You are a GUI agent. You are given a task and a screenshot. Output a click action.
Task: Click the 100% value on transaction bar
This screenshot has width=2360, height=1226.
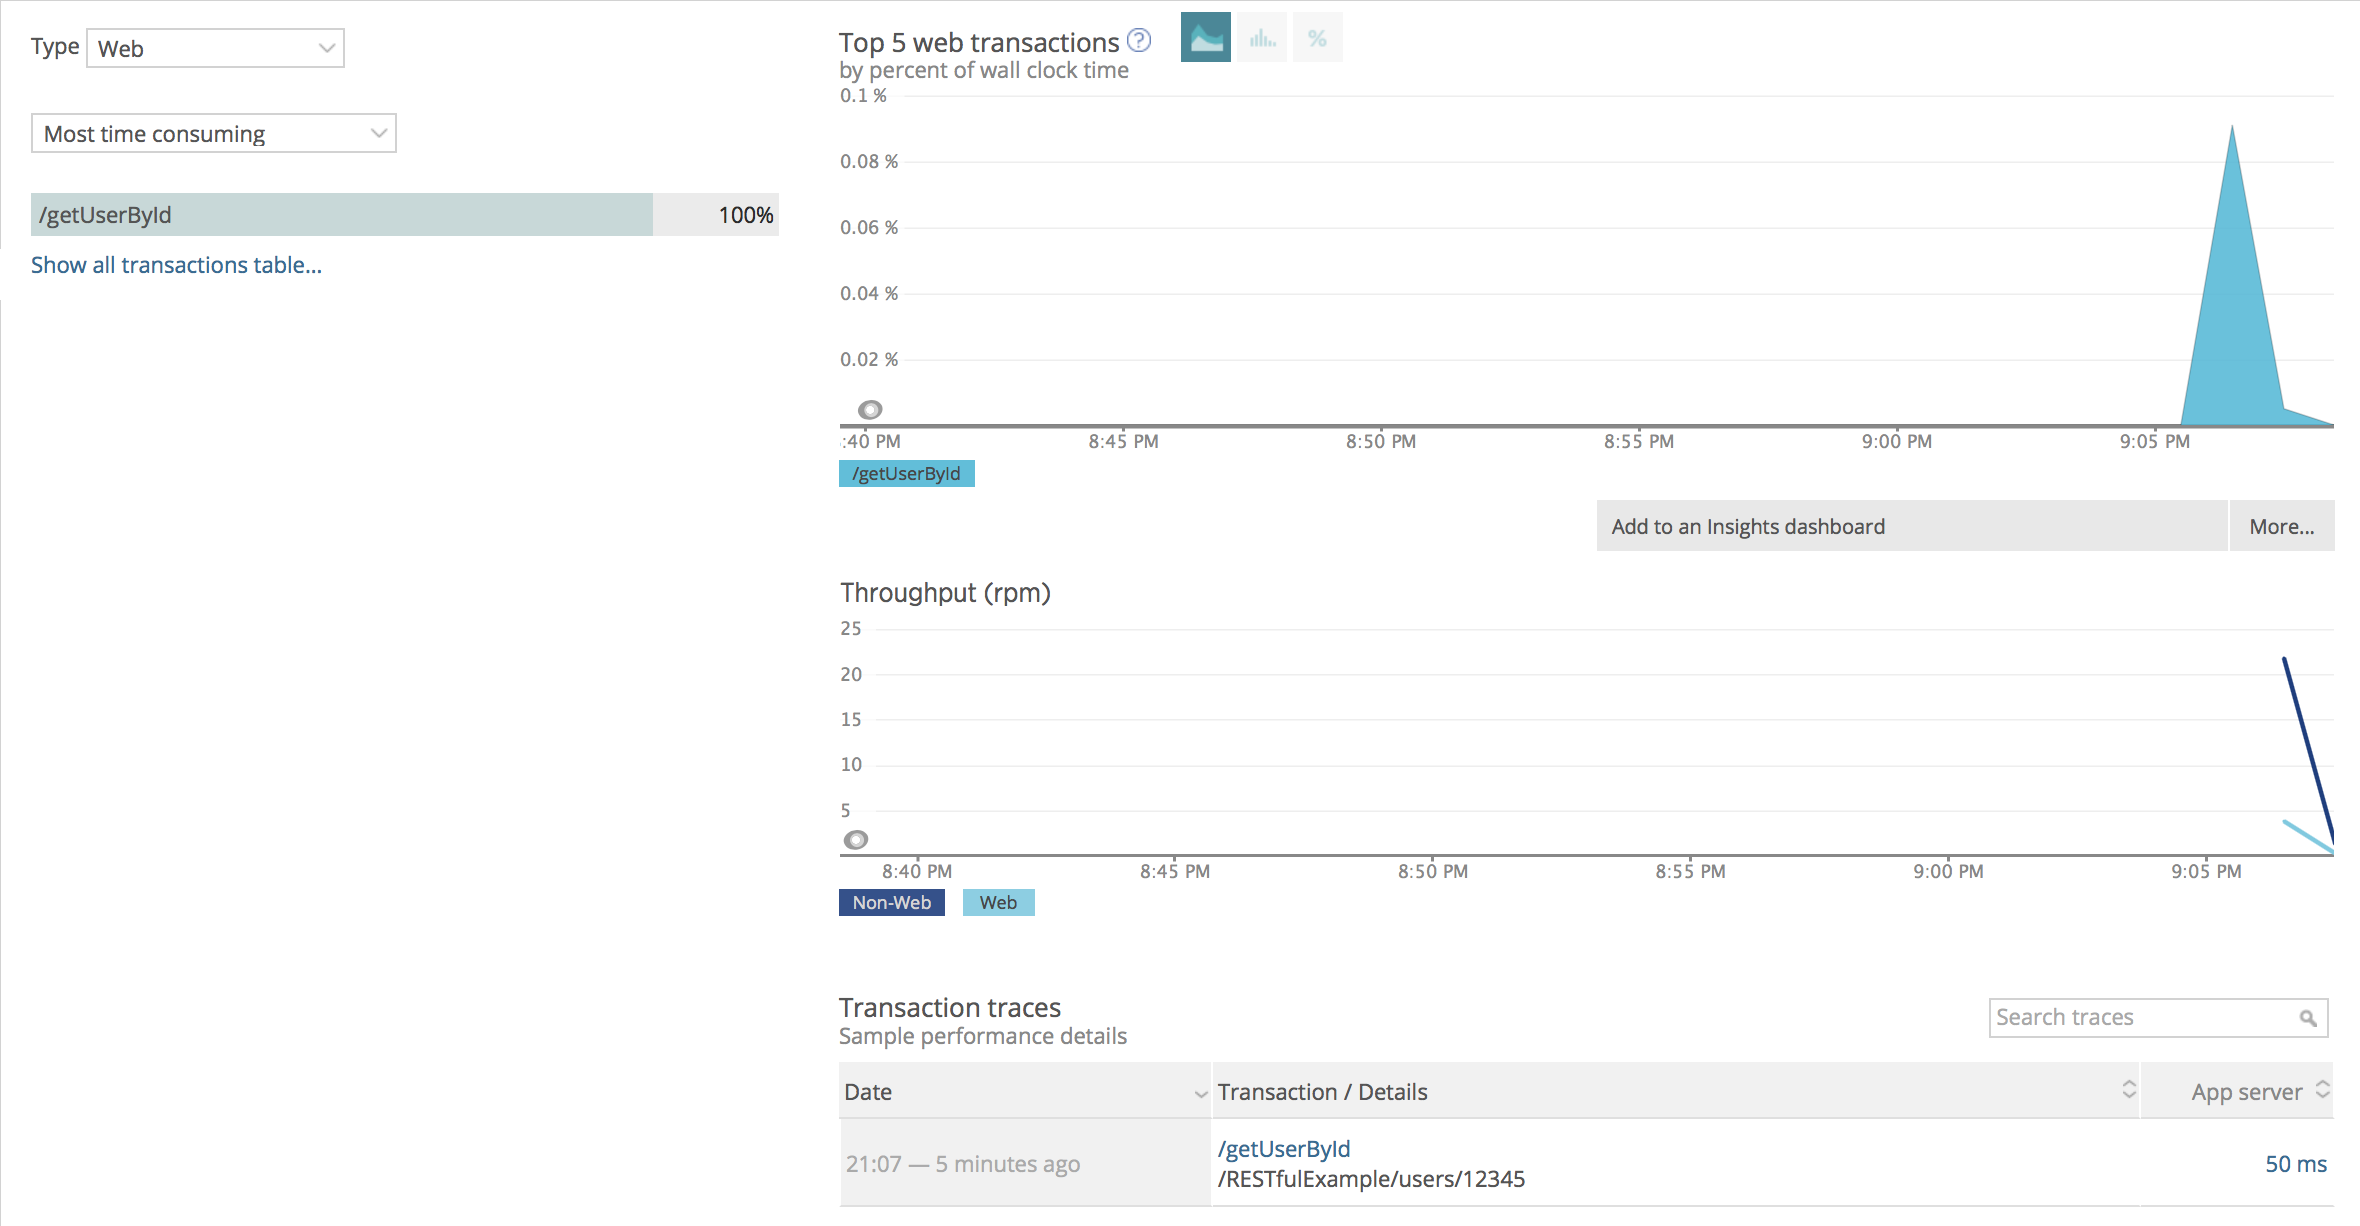click(x=746, y=215)
